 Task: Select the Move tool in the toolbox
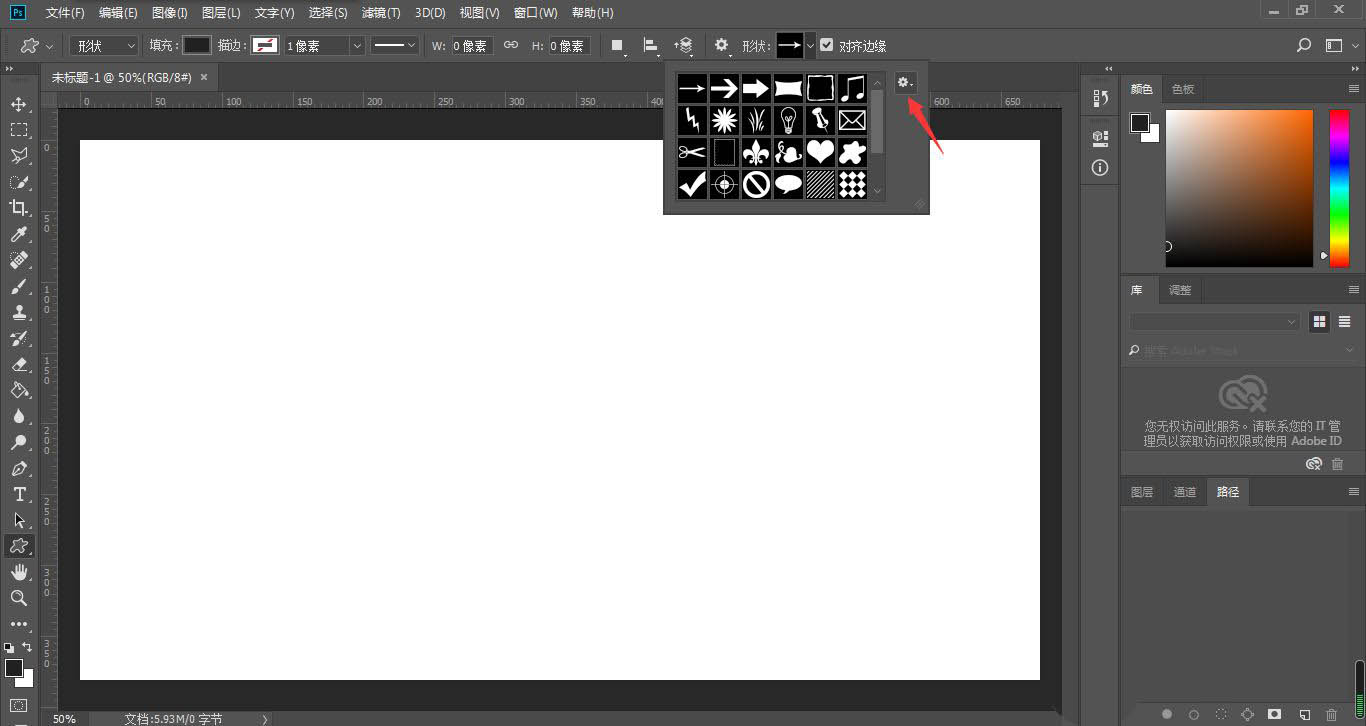tap(19, 104)
